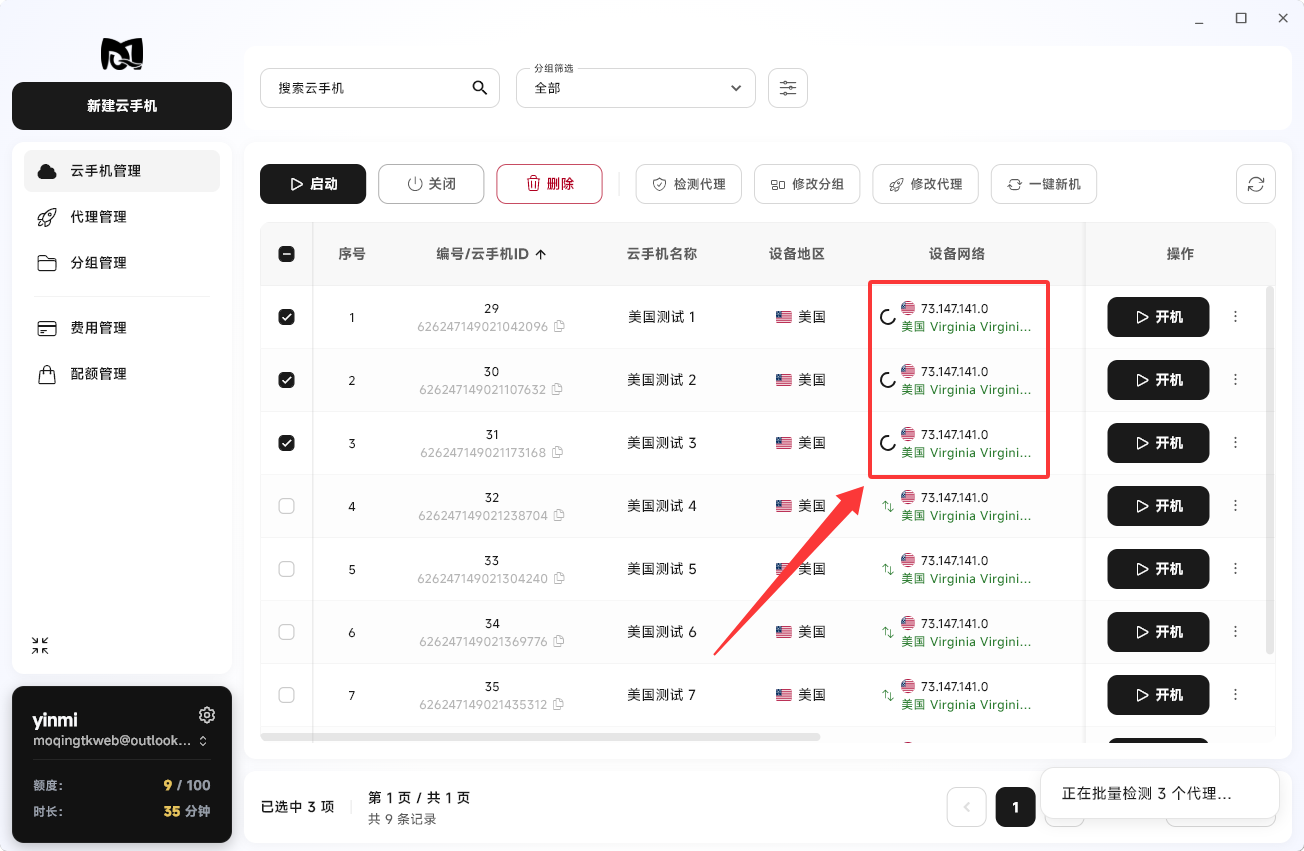This screenshot has width=1304, height=851.
Task: Click network status arrows for 美国测试 5
Action: (x=887, y=569)
